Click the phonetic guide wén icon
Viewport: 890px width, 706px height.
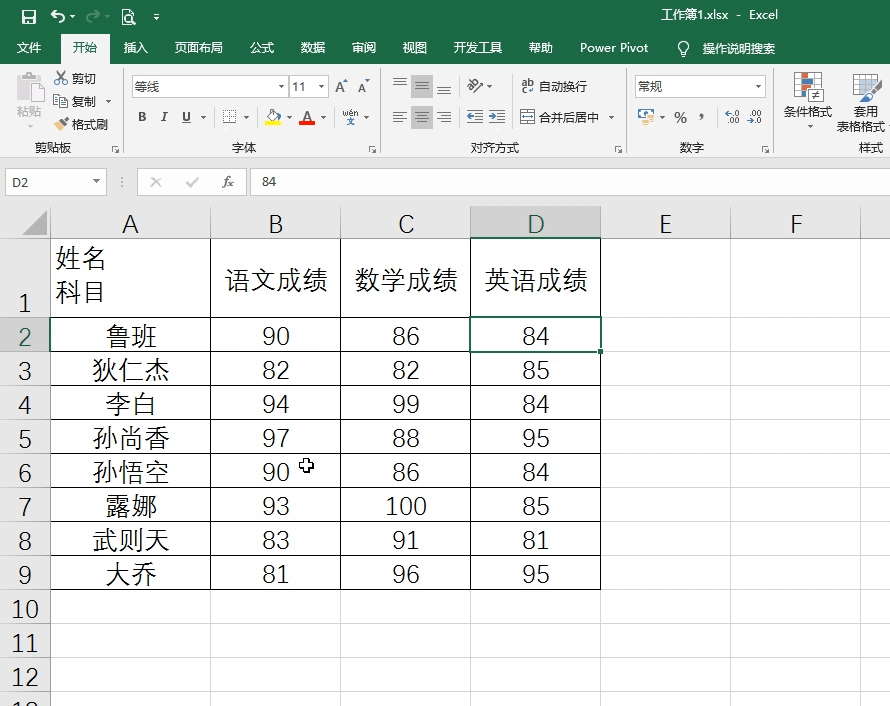(x=350, y=117)
